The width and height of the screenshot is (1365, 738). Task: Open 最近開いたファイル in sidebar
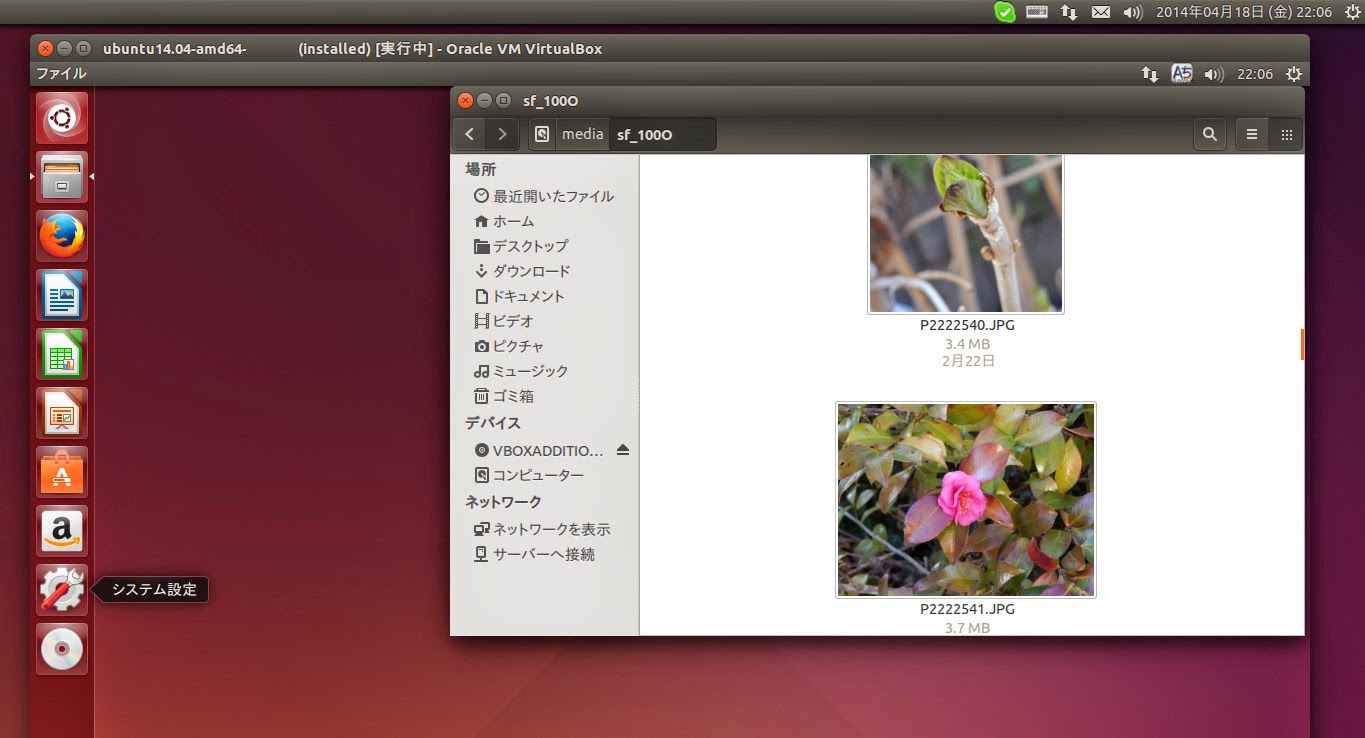click(544, 196)
